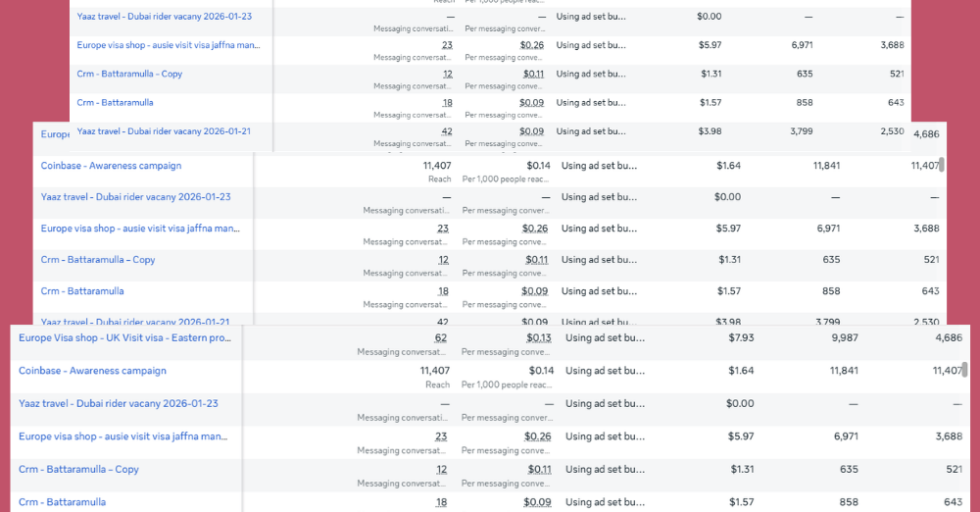This screenshot has height=512, width=980.
Task: Click the $3.98 amount in the topmost table
Action: click(709, 131)
